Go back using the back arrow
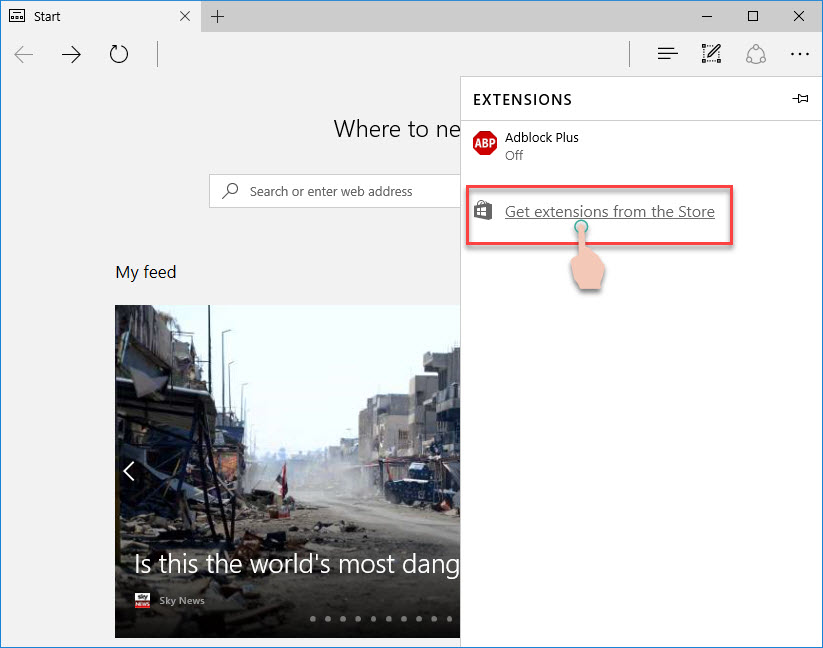The height and width of the screenshot is (648, 823). pos(24,54)
